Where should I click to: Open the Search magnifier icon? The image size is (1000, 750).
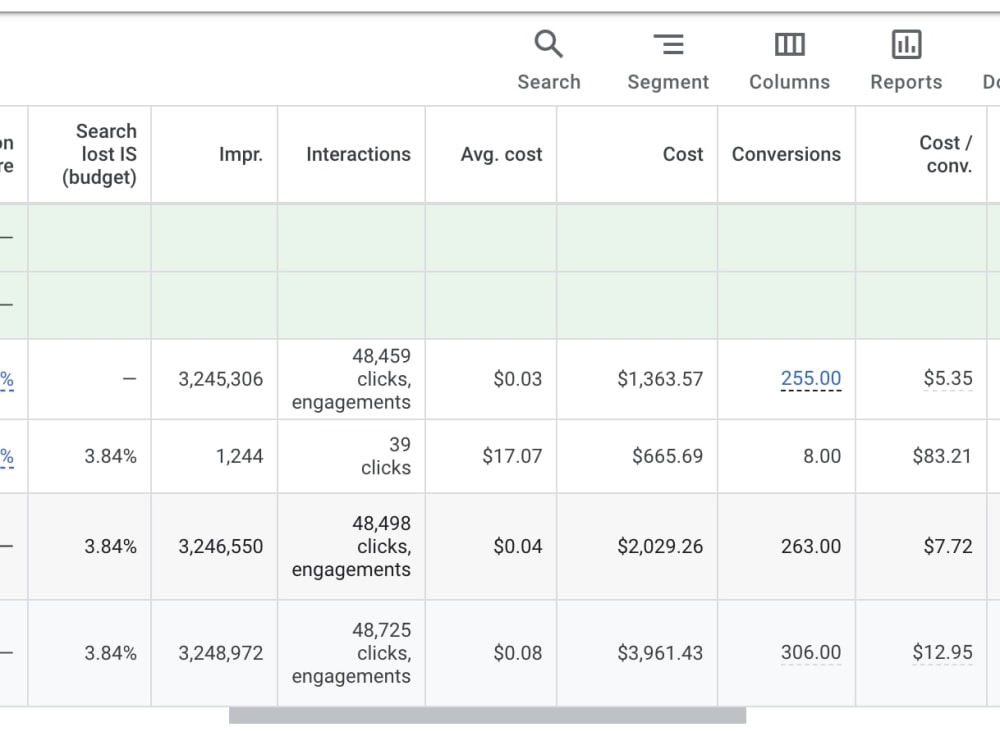[548, 45]
